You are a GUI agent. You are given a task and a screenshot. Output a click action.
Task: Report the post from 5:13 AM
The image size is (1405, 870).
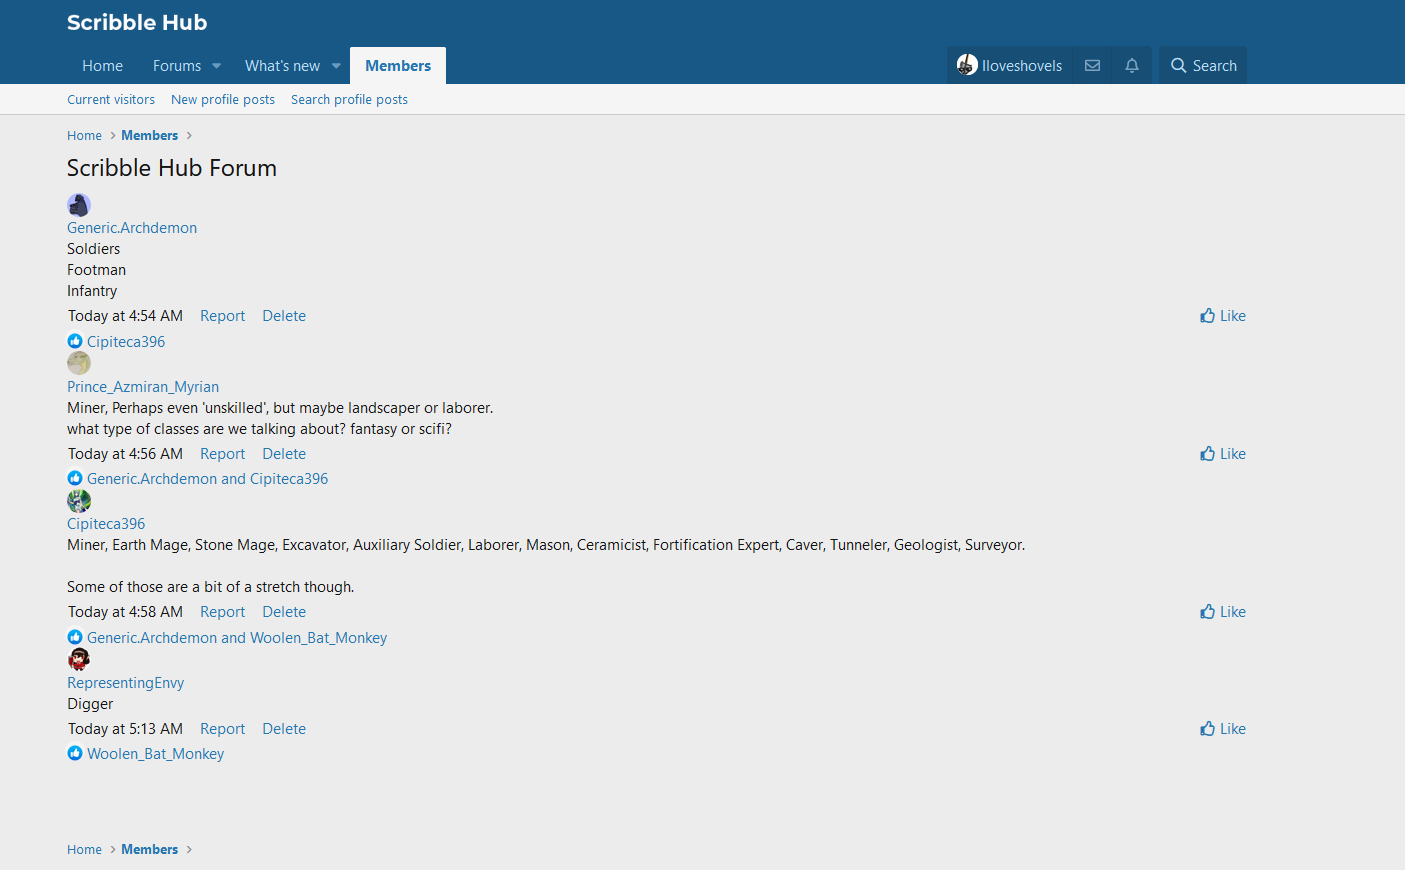pos(222,729)
